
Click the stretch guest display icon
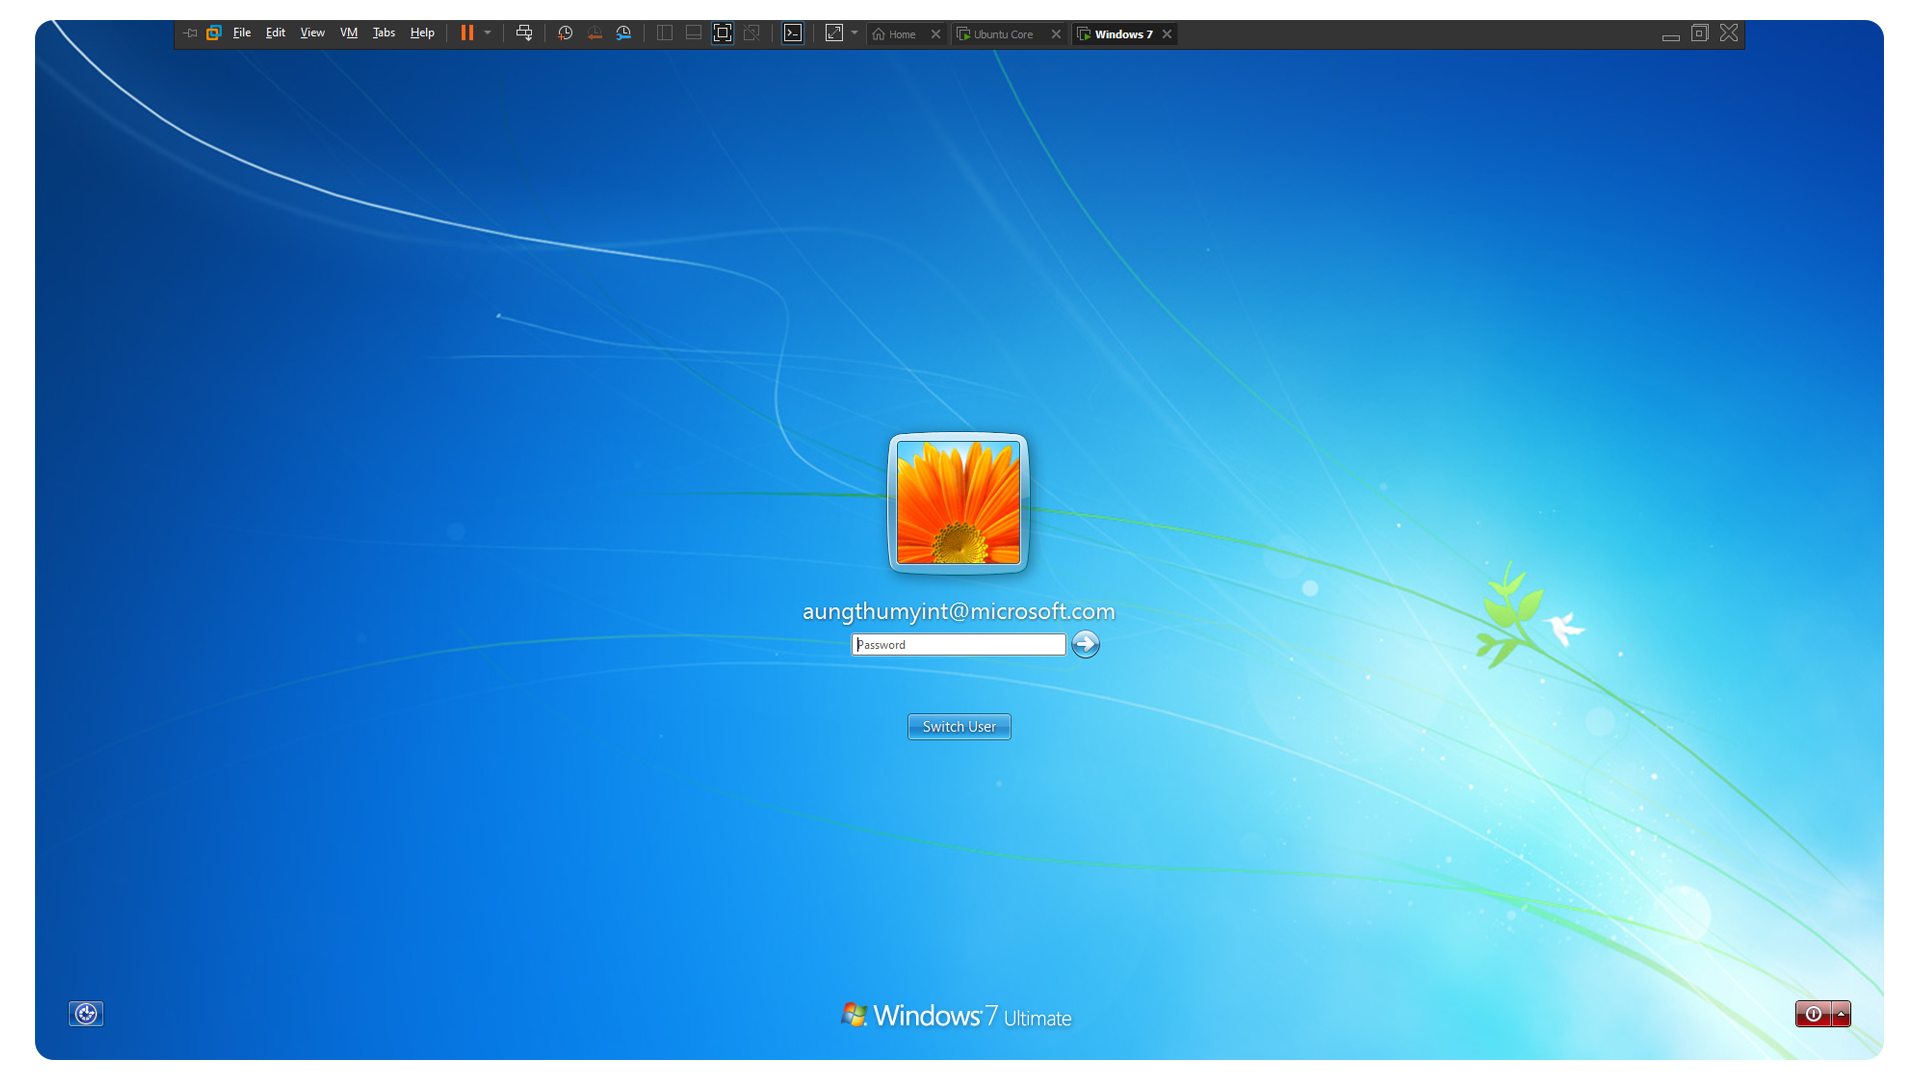point(834,33)
